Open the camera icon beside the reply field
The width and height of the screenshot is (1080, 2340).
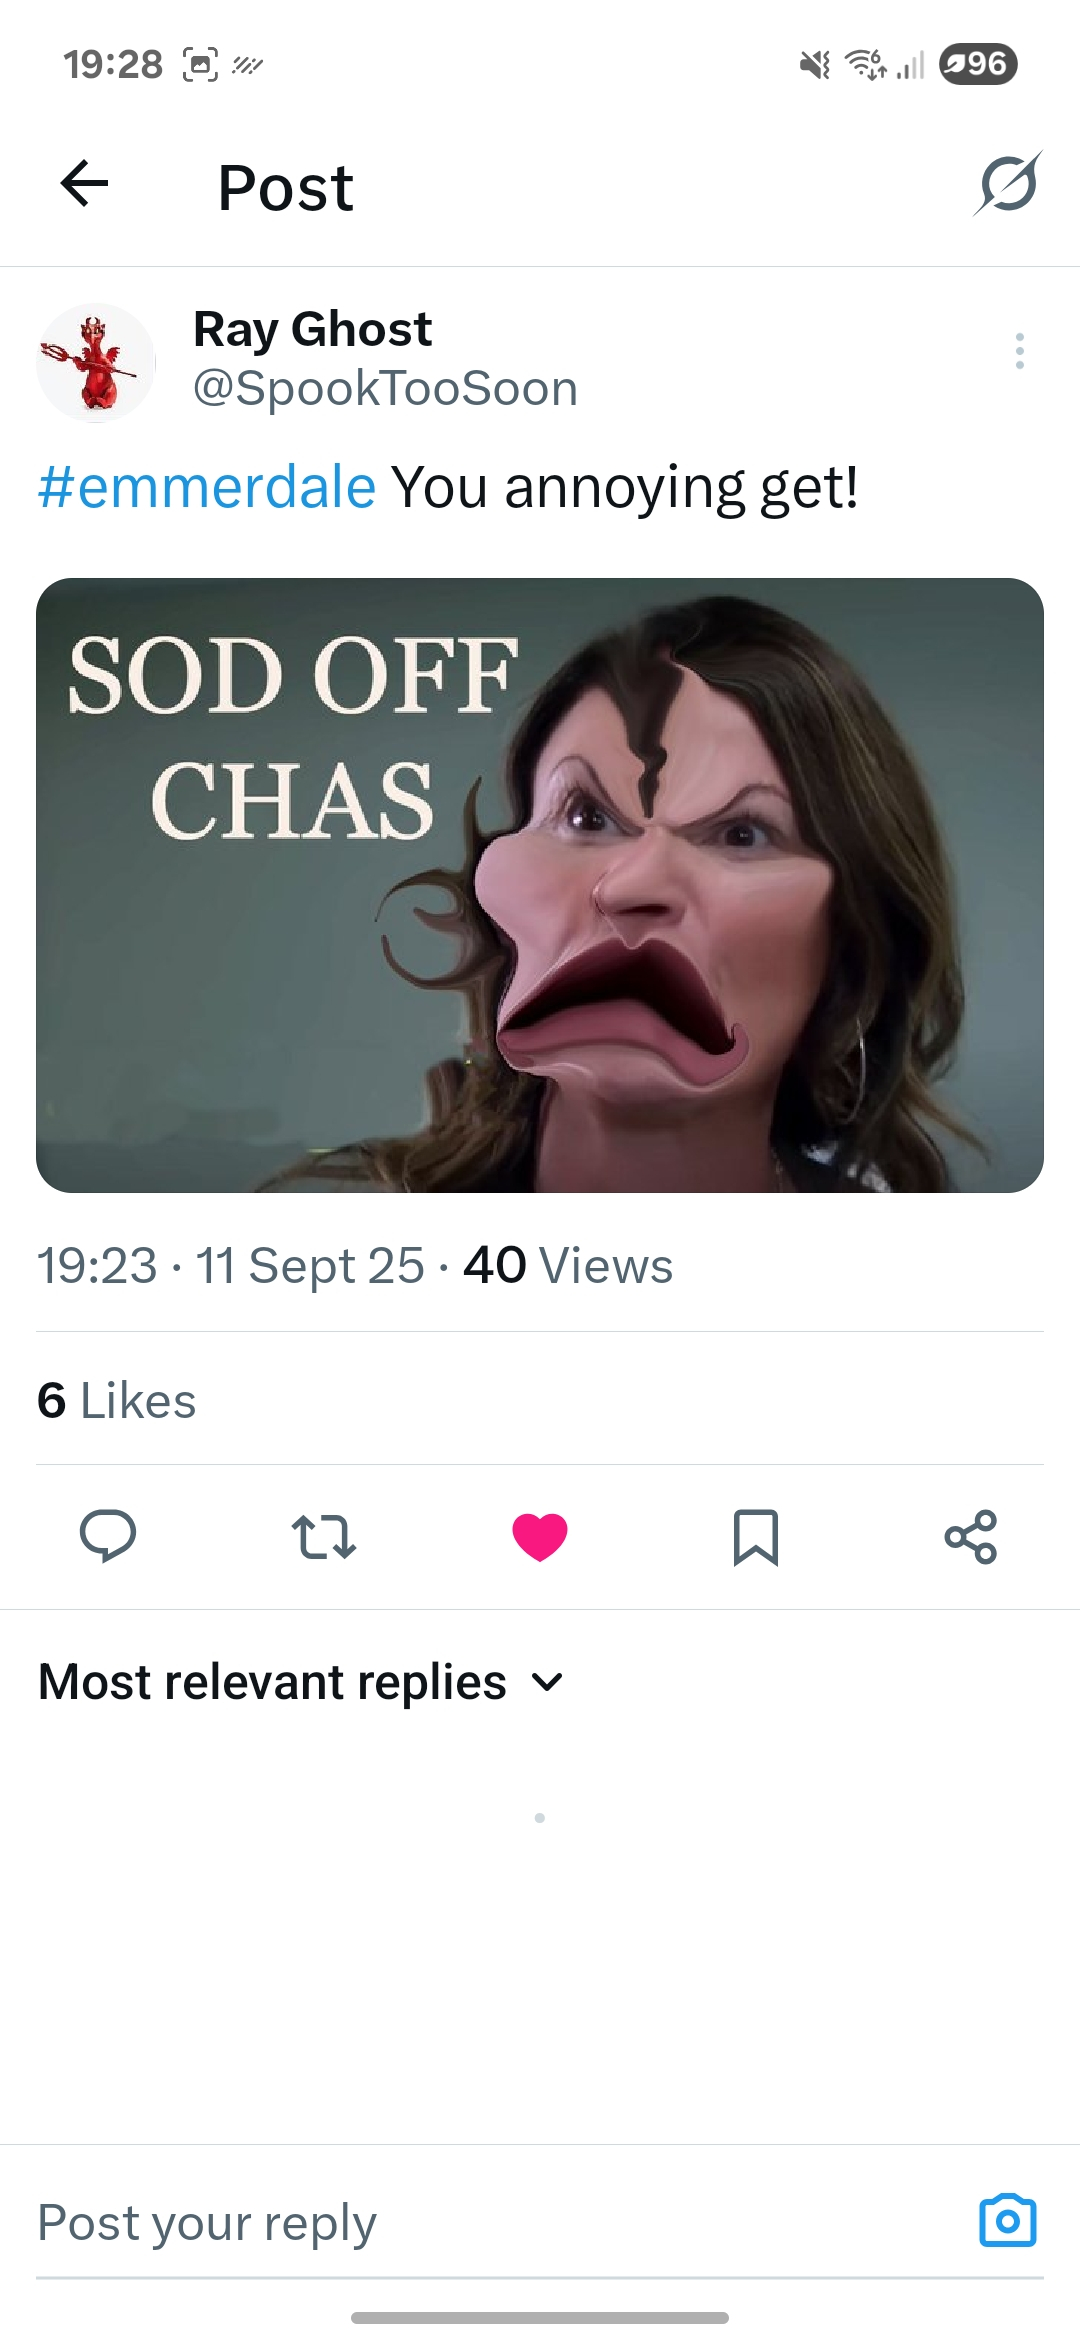[1008, 2221]
